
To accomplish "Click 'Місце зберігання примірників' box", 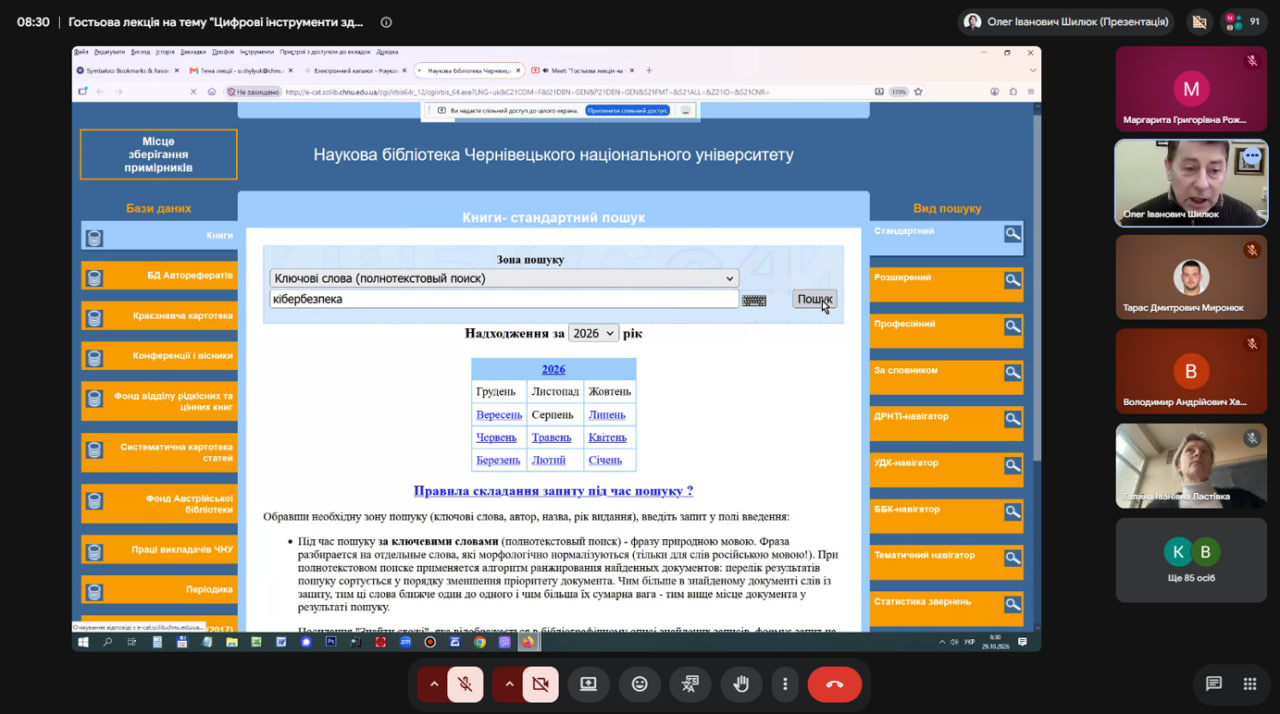I will [x=159, y=155].
